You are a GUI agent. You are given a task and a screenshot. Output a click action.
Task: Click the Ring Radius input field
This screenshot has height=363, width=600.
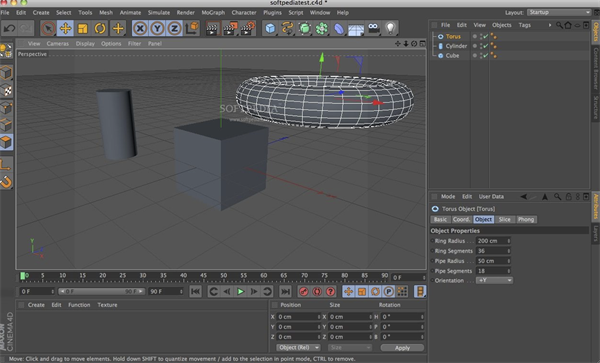(493, 241)
